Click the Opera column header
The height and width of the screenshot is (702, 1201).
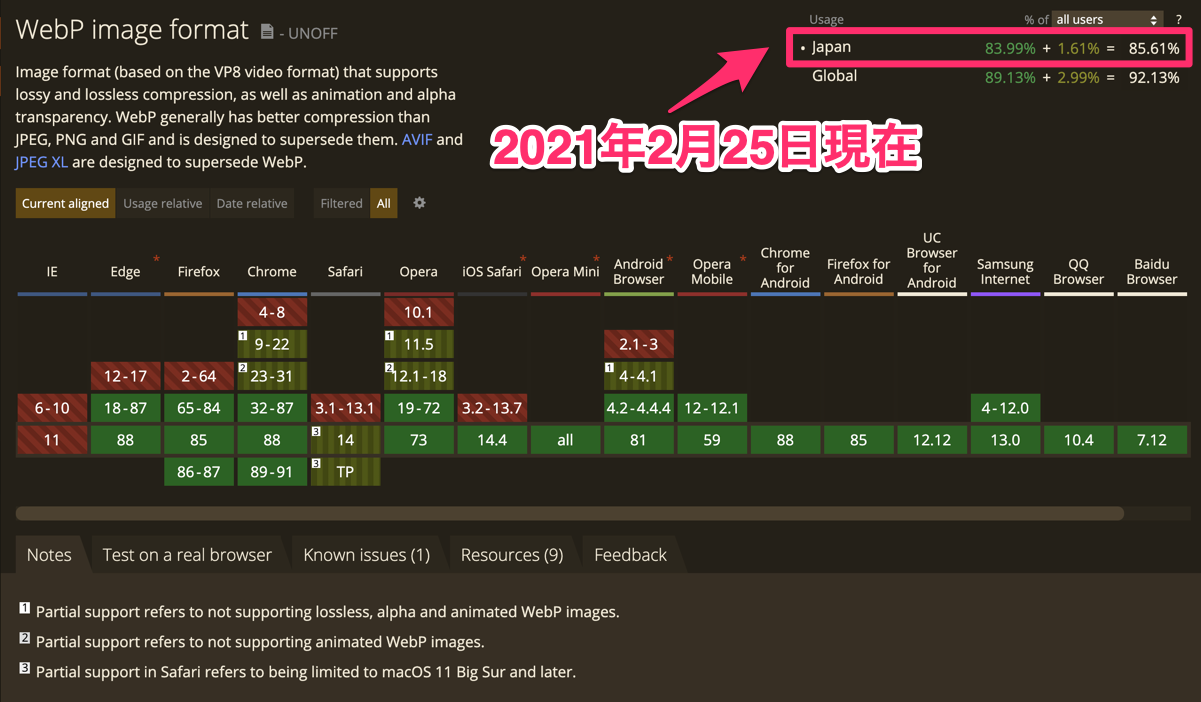418,271
